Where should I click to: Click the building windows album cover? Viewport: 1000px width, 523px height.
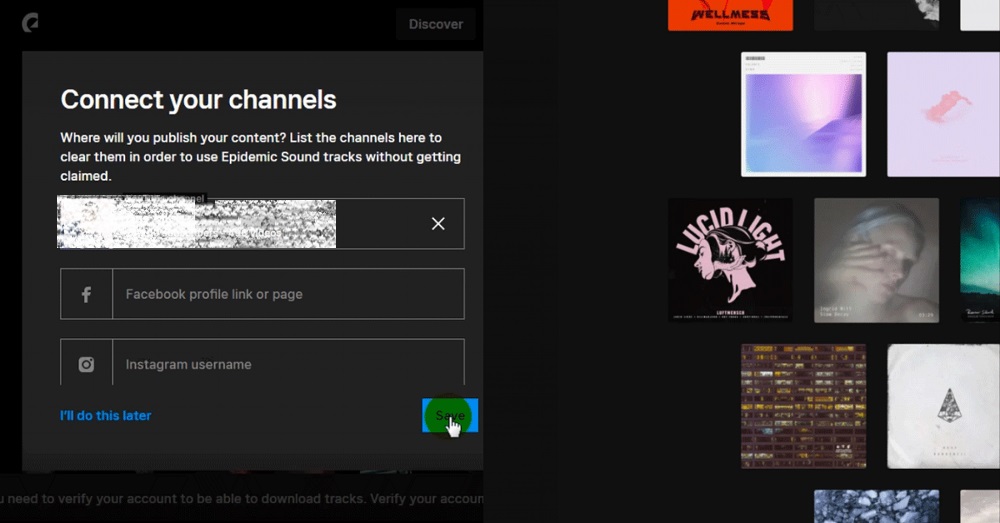pyautogui.click(x=803, y=406)
